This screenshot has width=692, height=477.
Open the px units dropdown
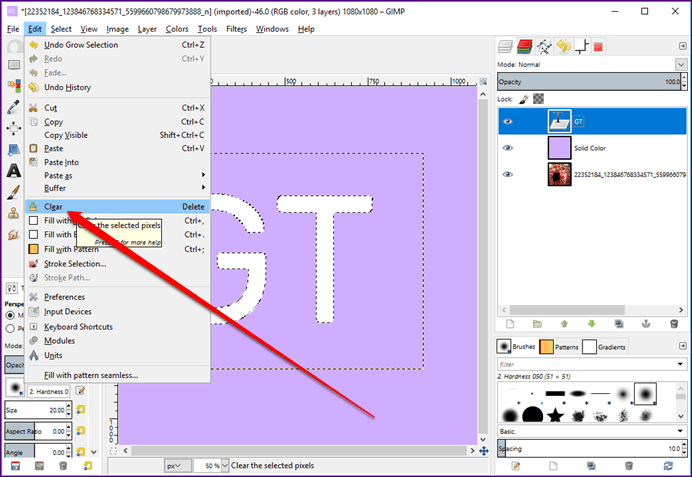[178, 466]
